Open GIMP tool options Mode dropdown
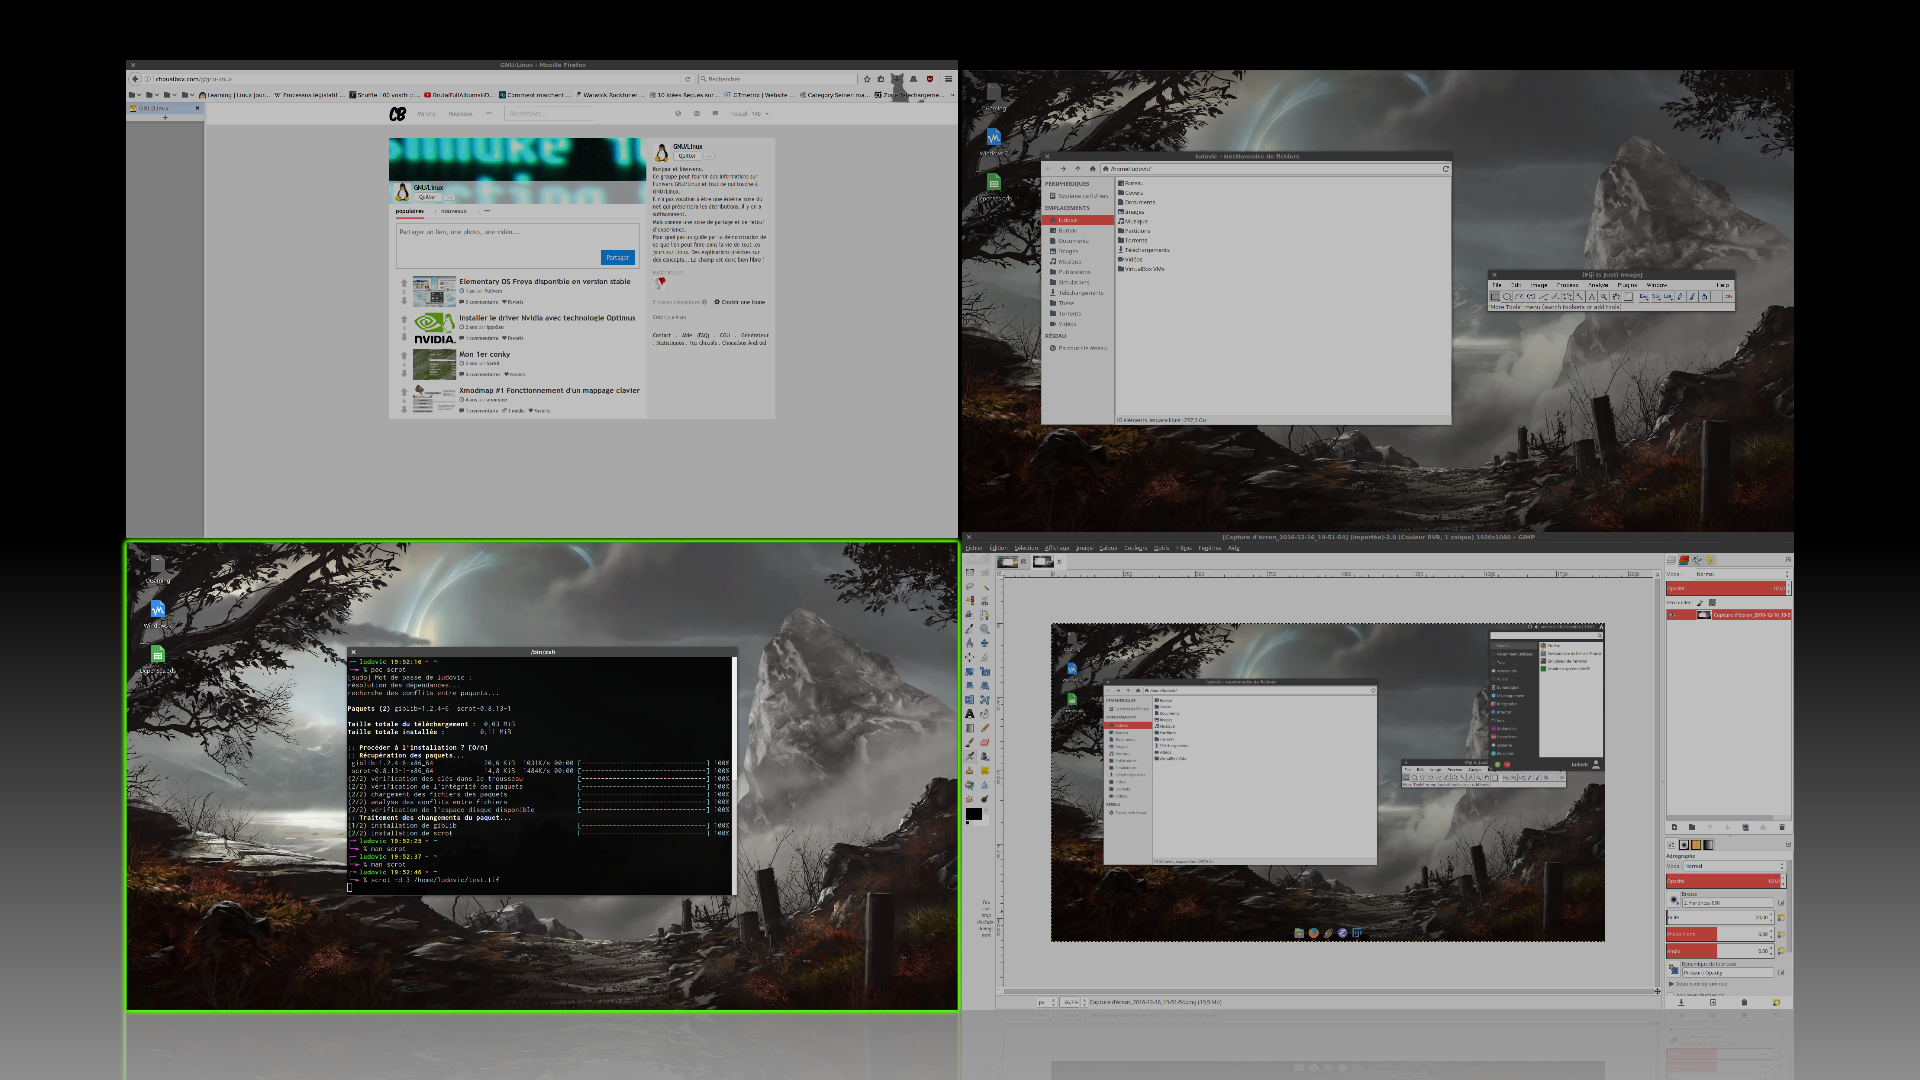Image resolution: width=1920 pixels, height=1080 pixels. 1735,866
